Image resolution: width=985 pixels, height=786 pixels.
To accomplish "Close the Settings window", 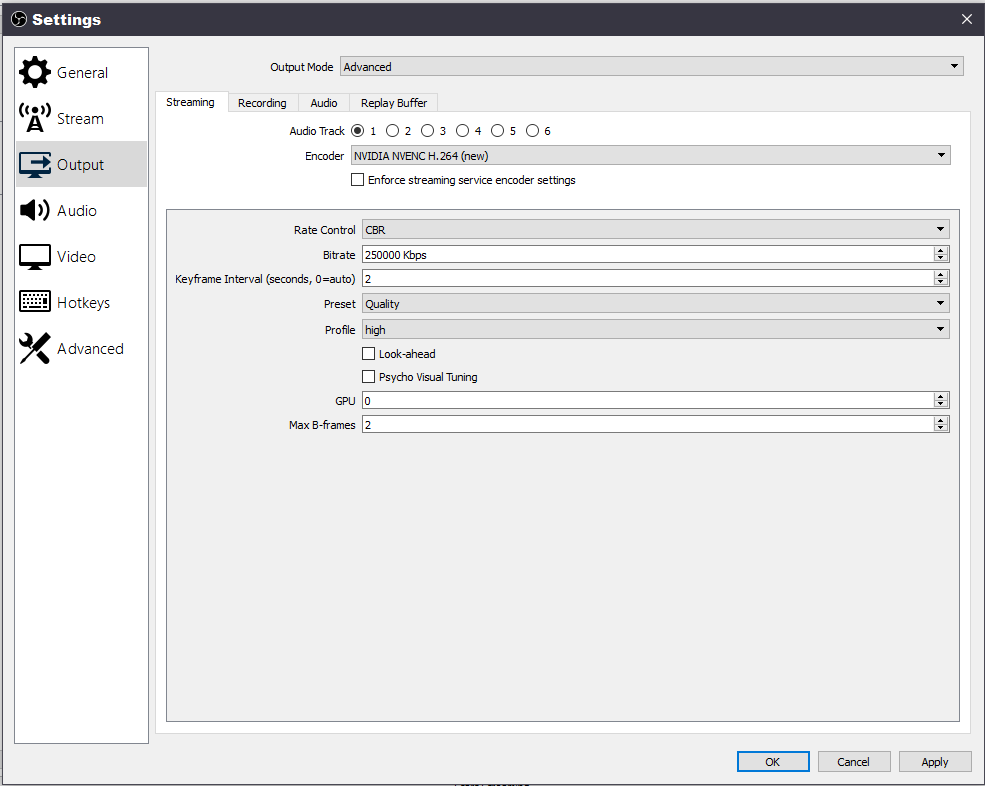I will pyautogui.click(x=967, y=19).
